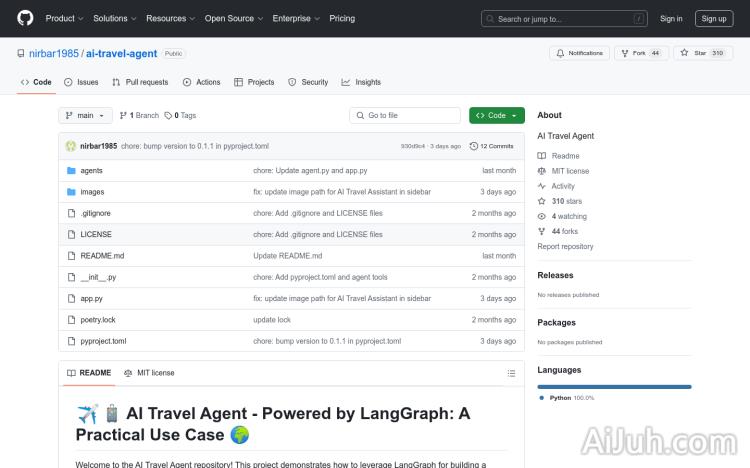Open the 'update lock' commit message

pyautogui.click(x=272, y=320)
